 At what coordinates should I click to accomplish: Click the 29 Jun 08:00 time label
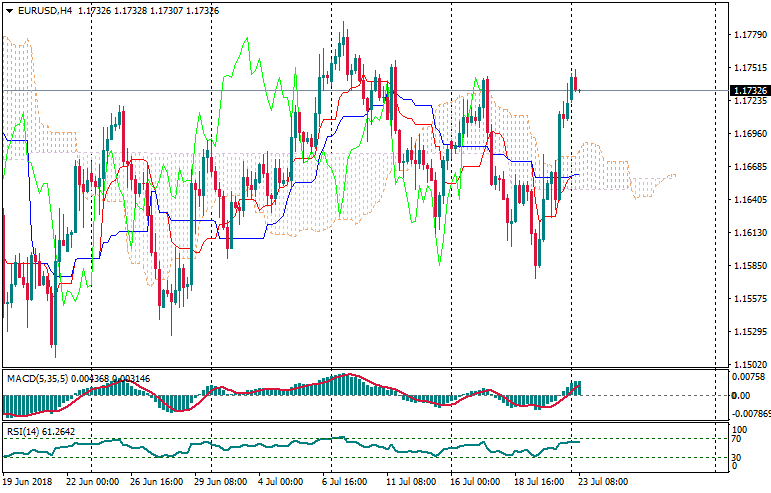221,481
